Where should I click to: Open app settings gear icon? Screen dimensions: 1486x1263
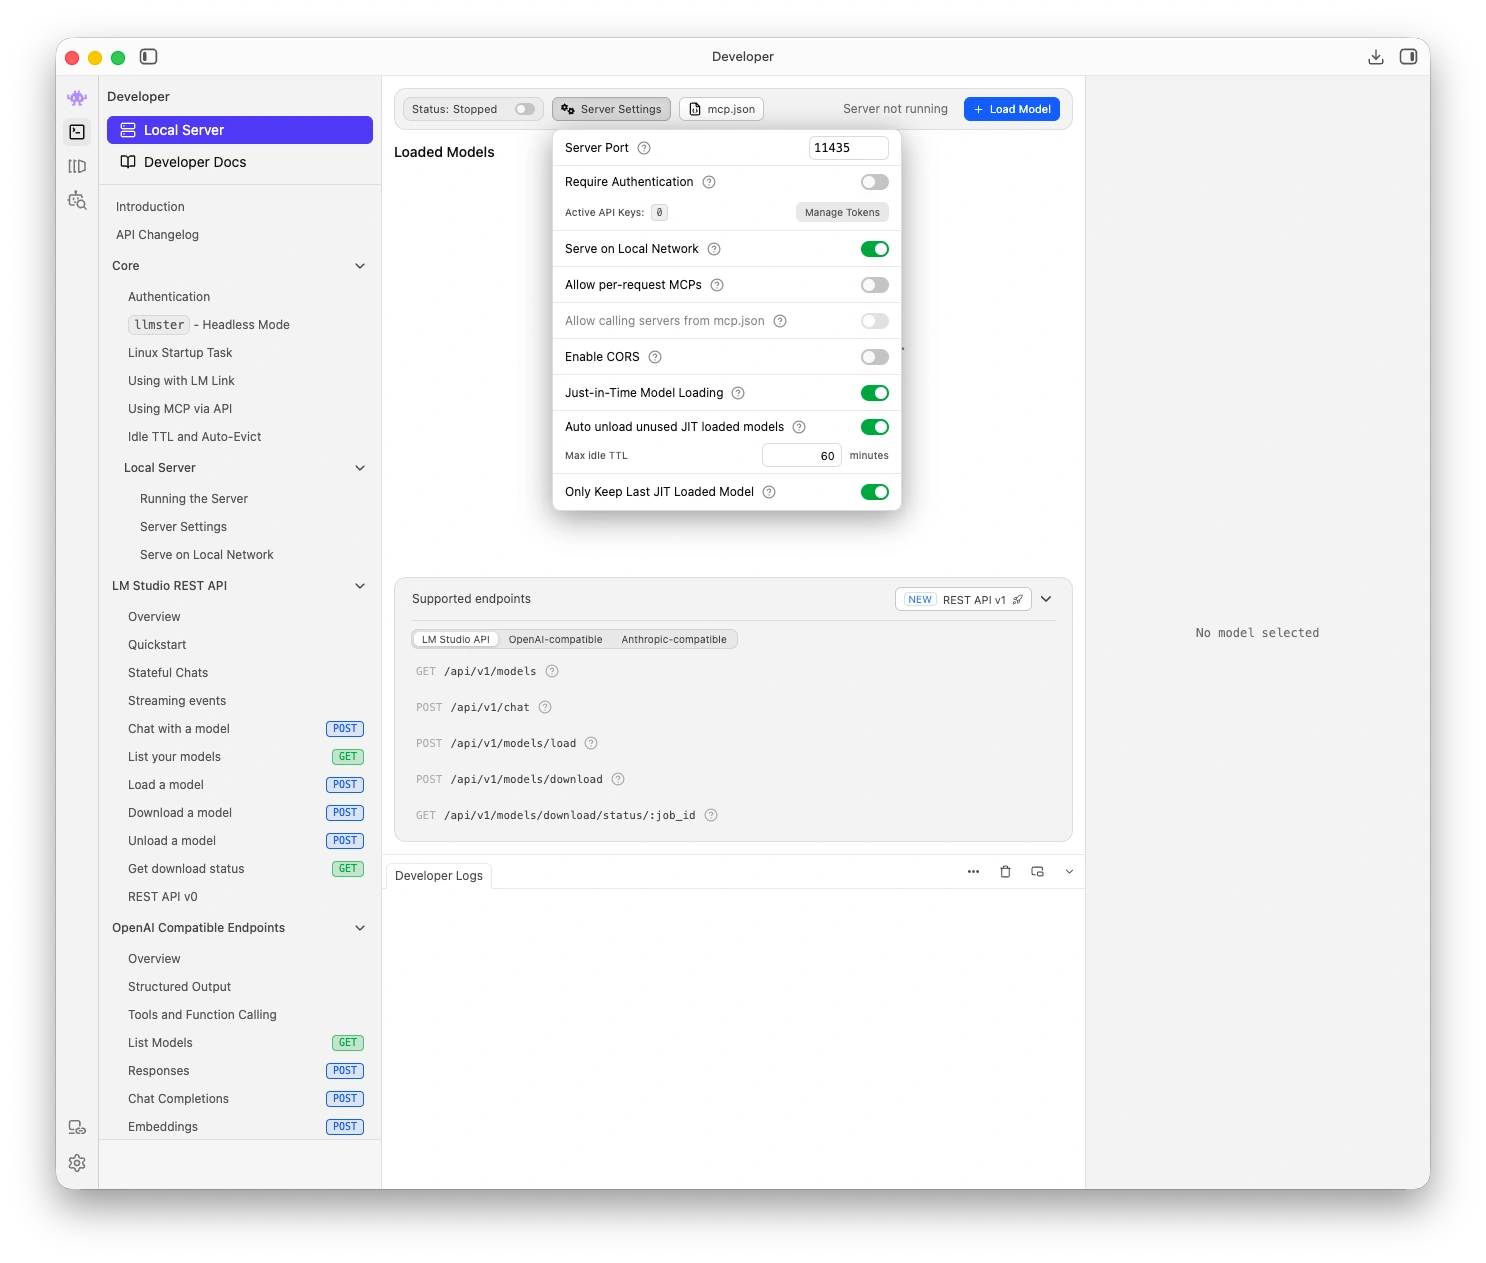(77, 1163)
